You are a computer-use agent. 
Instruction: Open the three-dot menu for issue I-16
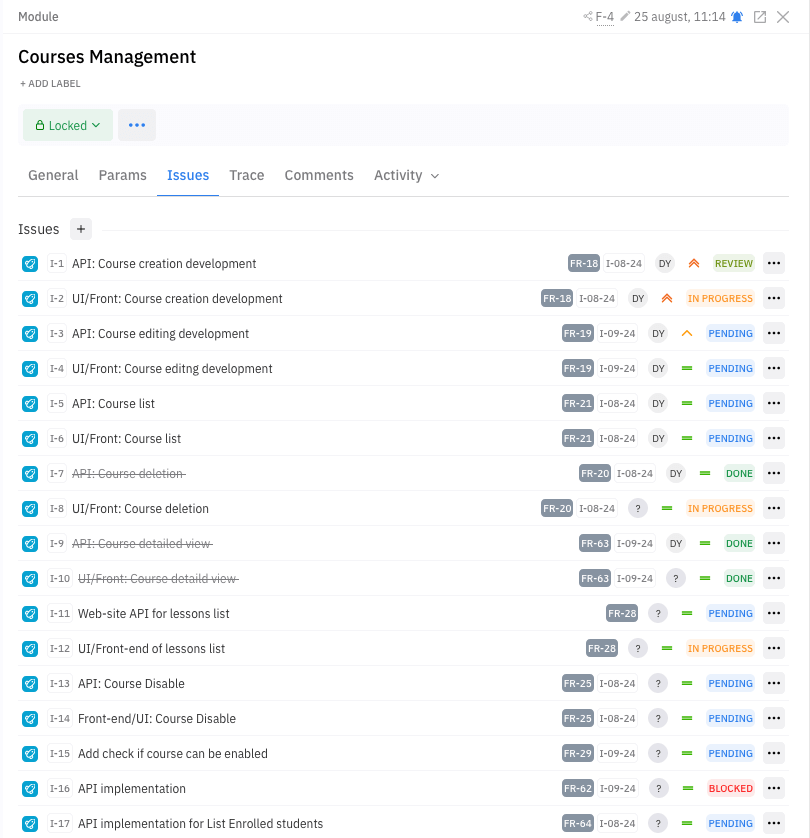(x=773, y=788)
